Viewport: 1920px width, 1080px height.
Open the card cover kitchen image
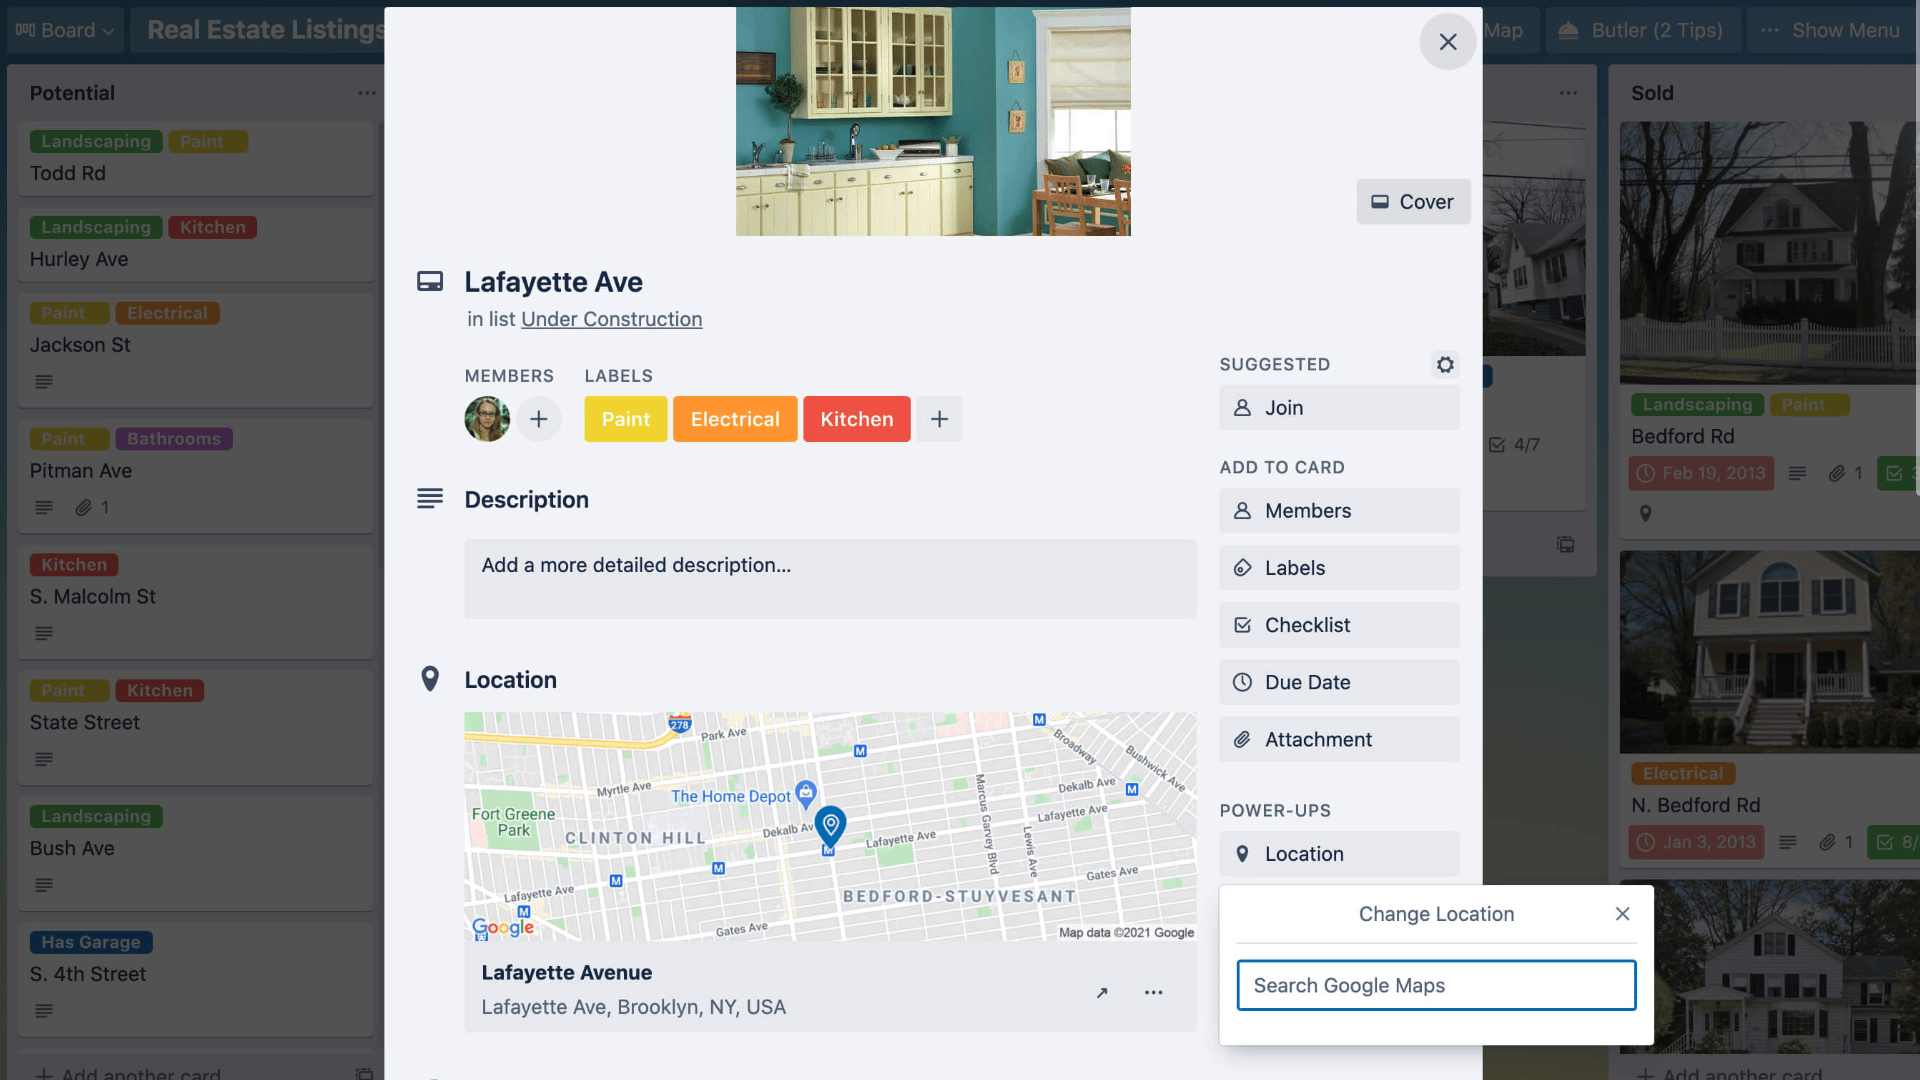(933, 122)
